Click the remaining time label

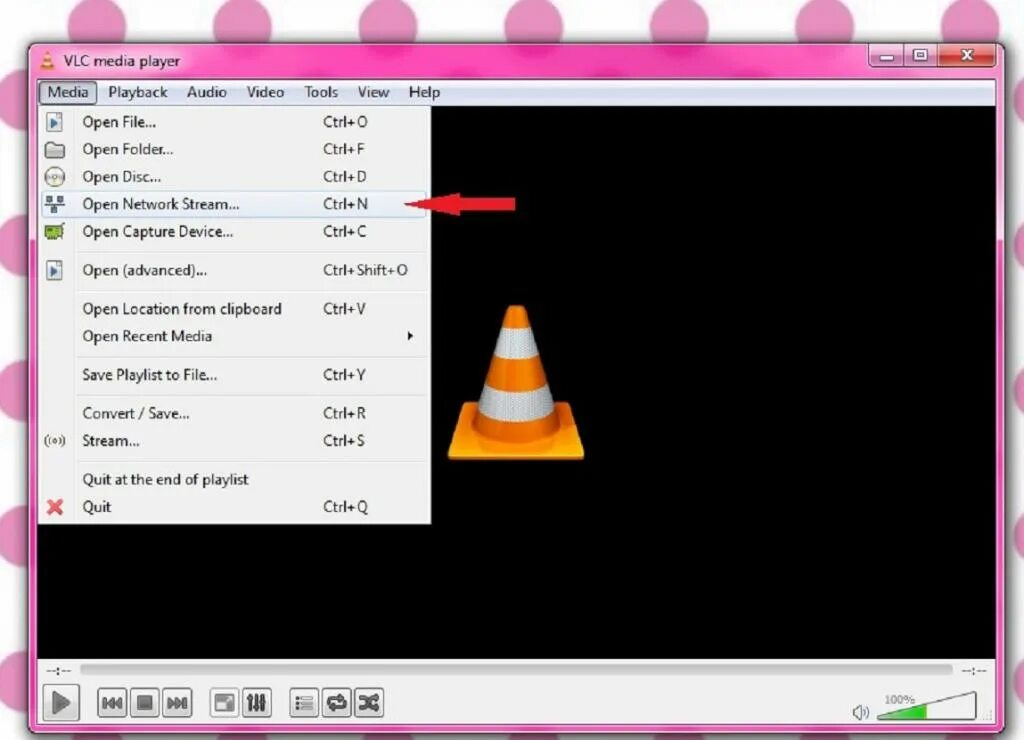pos(974,671)
